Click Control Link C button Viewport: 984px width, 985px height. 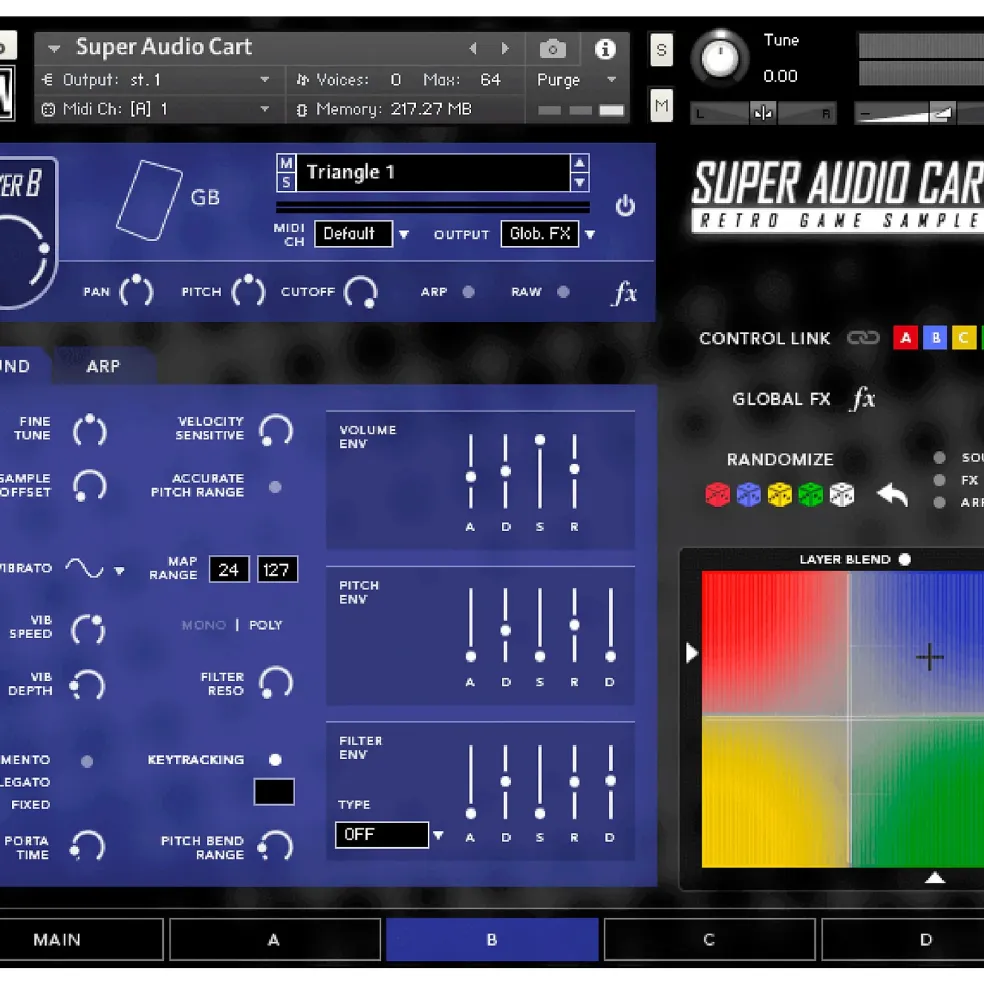pos(965,338)
